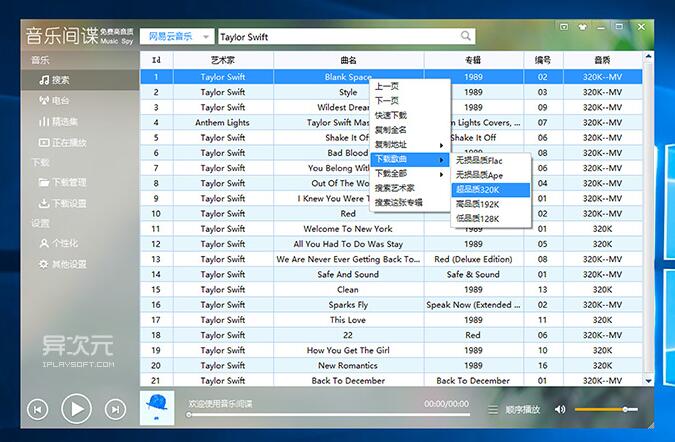Sort by 专辑 column header

tap(474, 60)
